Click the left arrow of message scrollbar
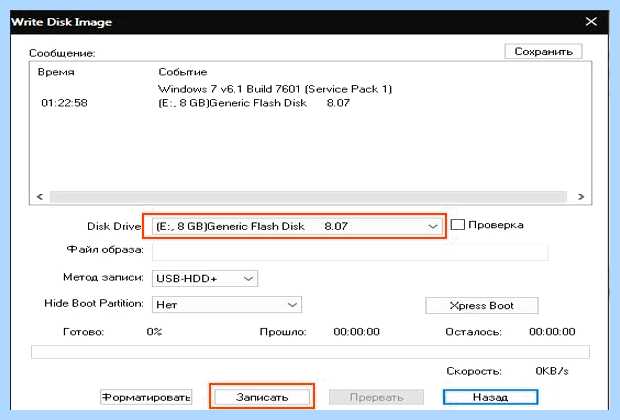This screenshot has height=420, width=620. [40, 197]
